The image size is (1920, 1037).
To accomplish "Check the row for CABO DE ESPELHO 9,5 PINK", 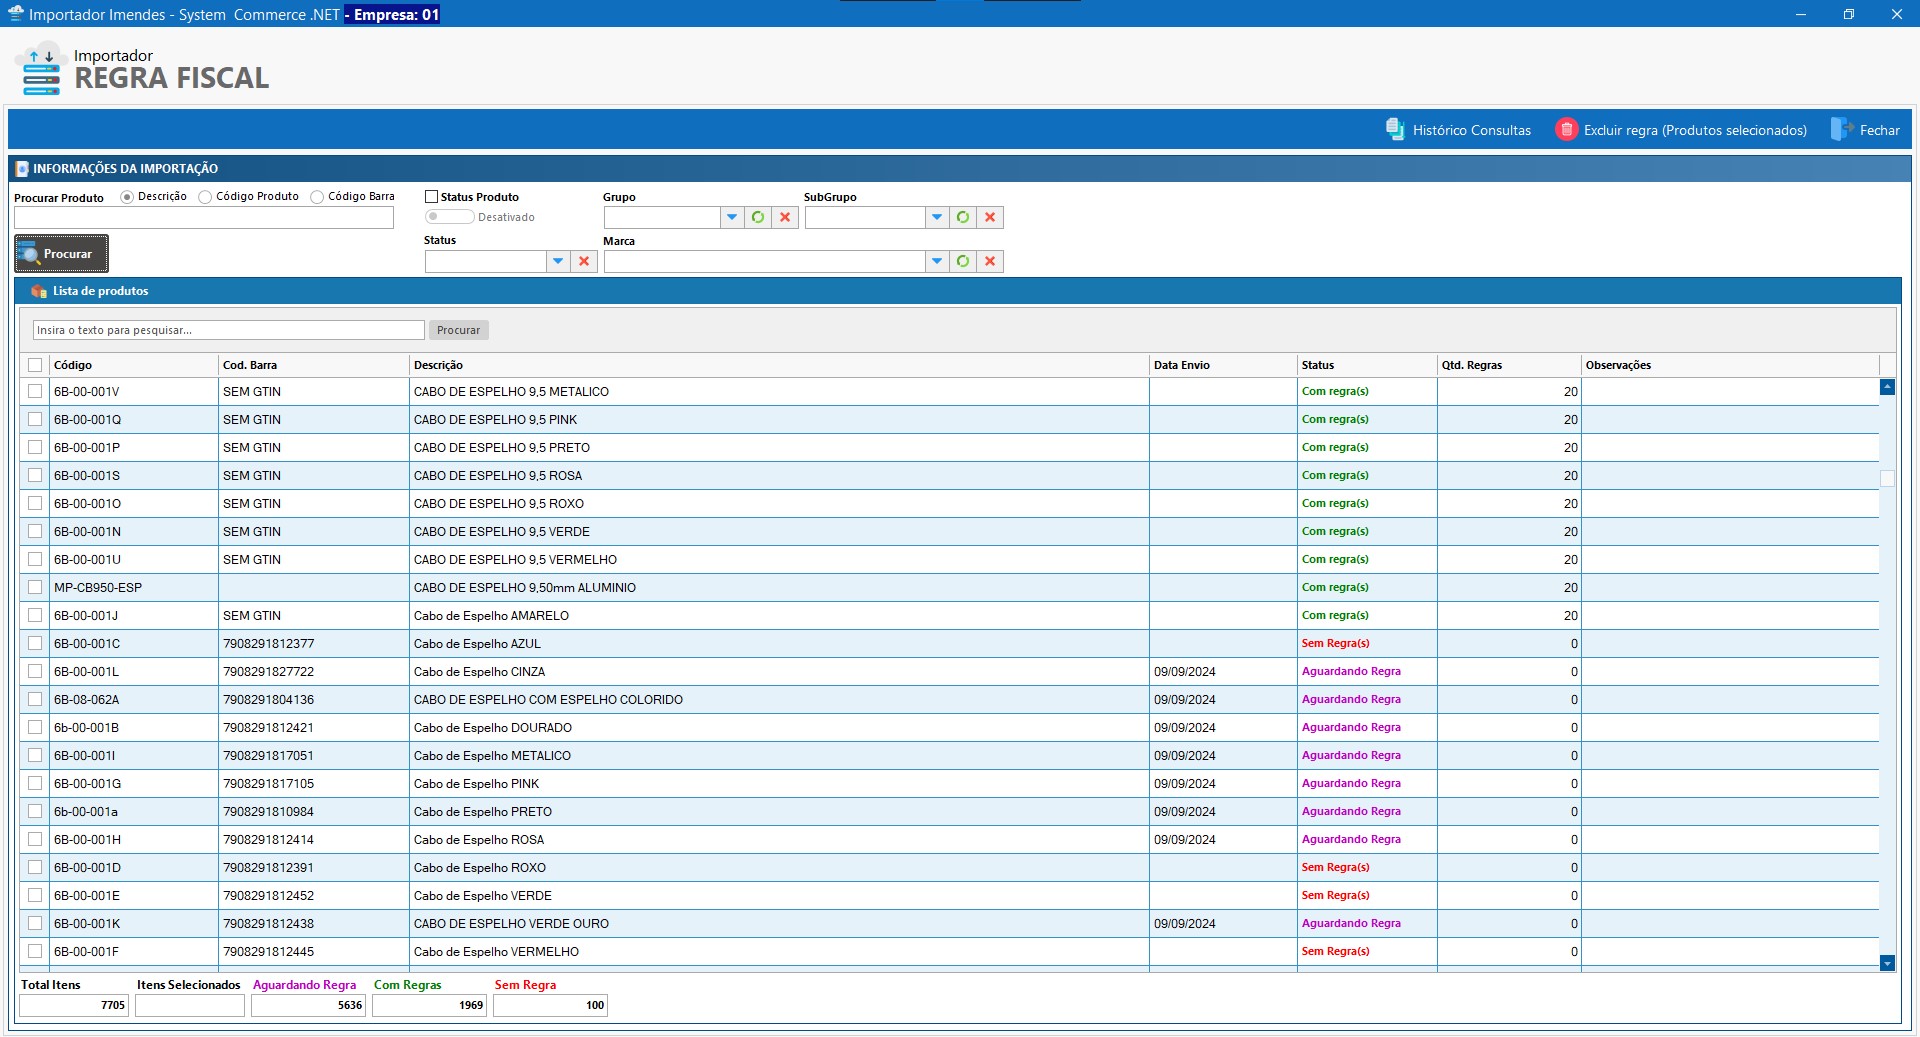I will pyautogui.click(x=35, y=419).
